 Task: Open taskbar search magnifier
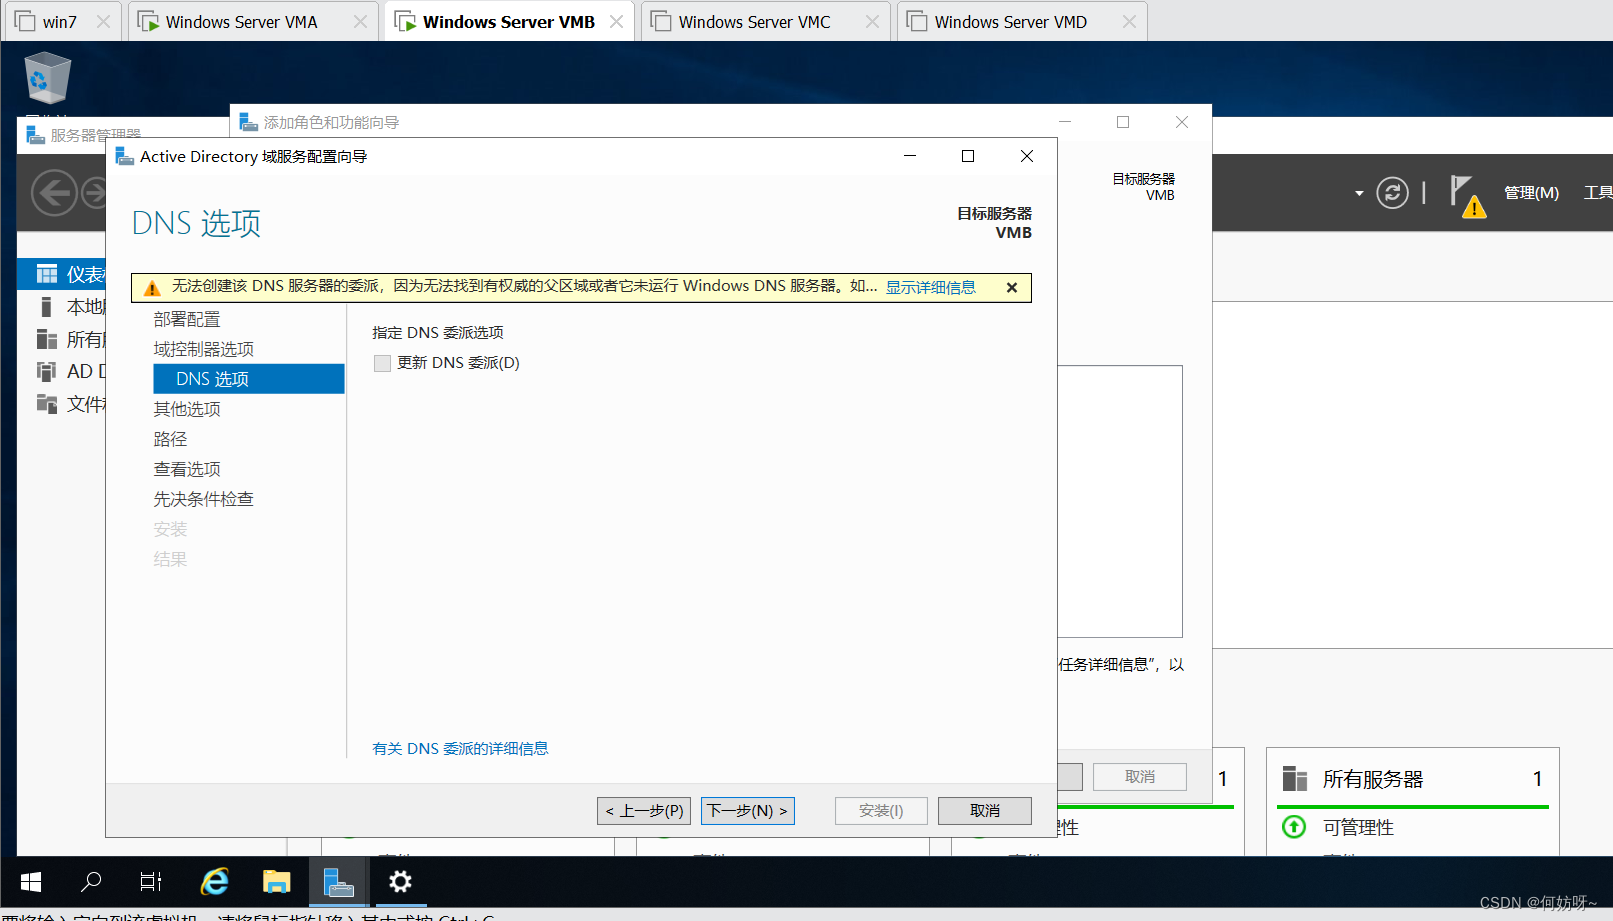91,881
